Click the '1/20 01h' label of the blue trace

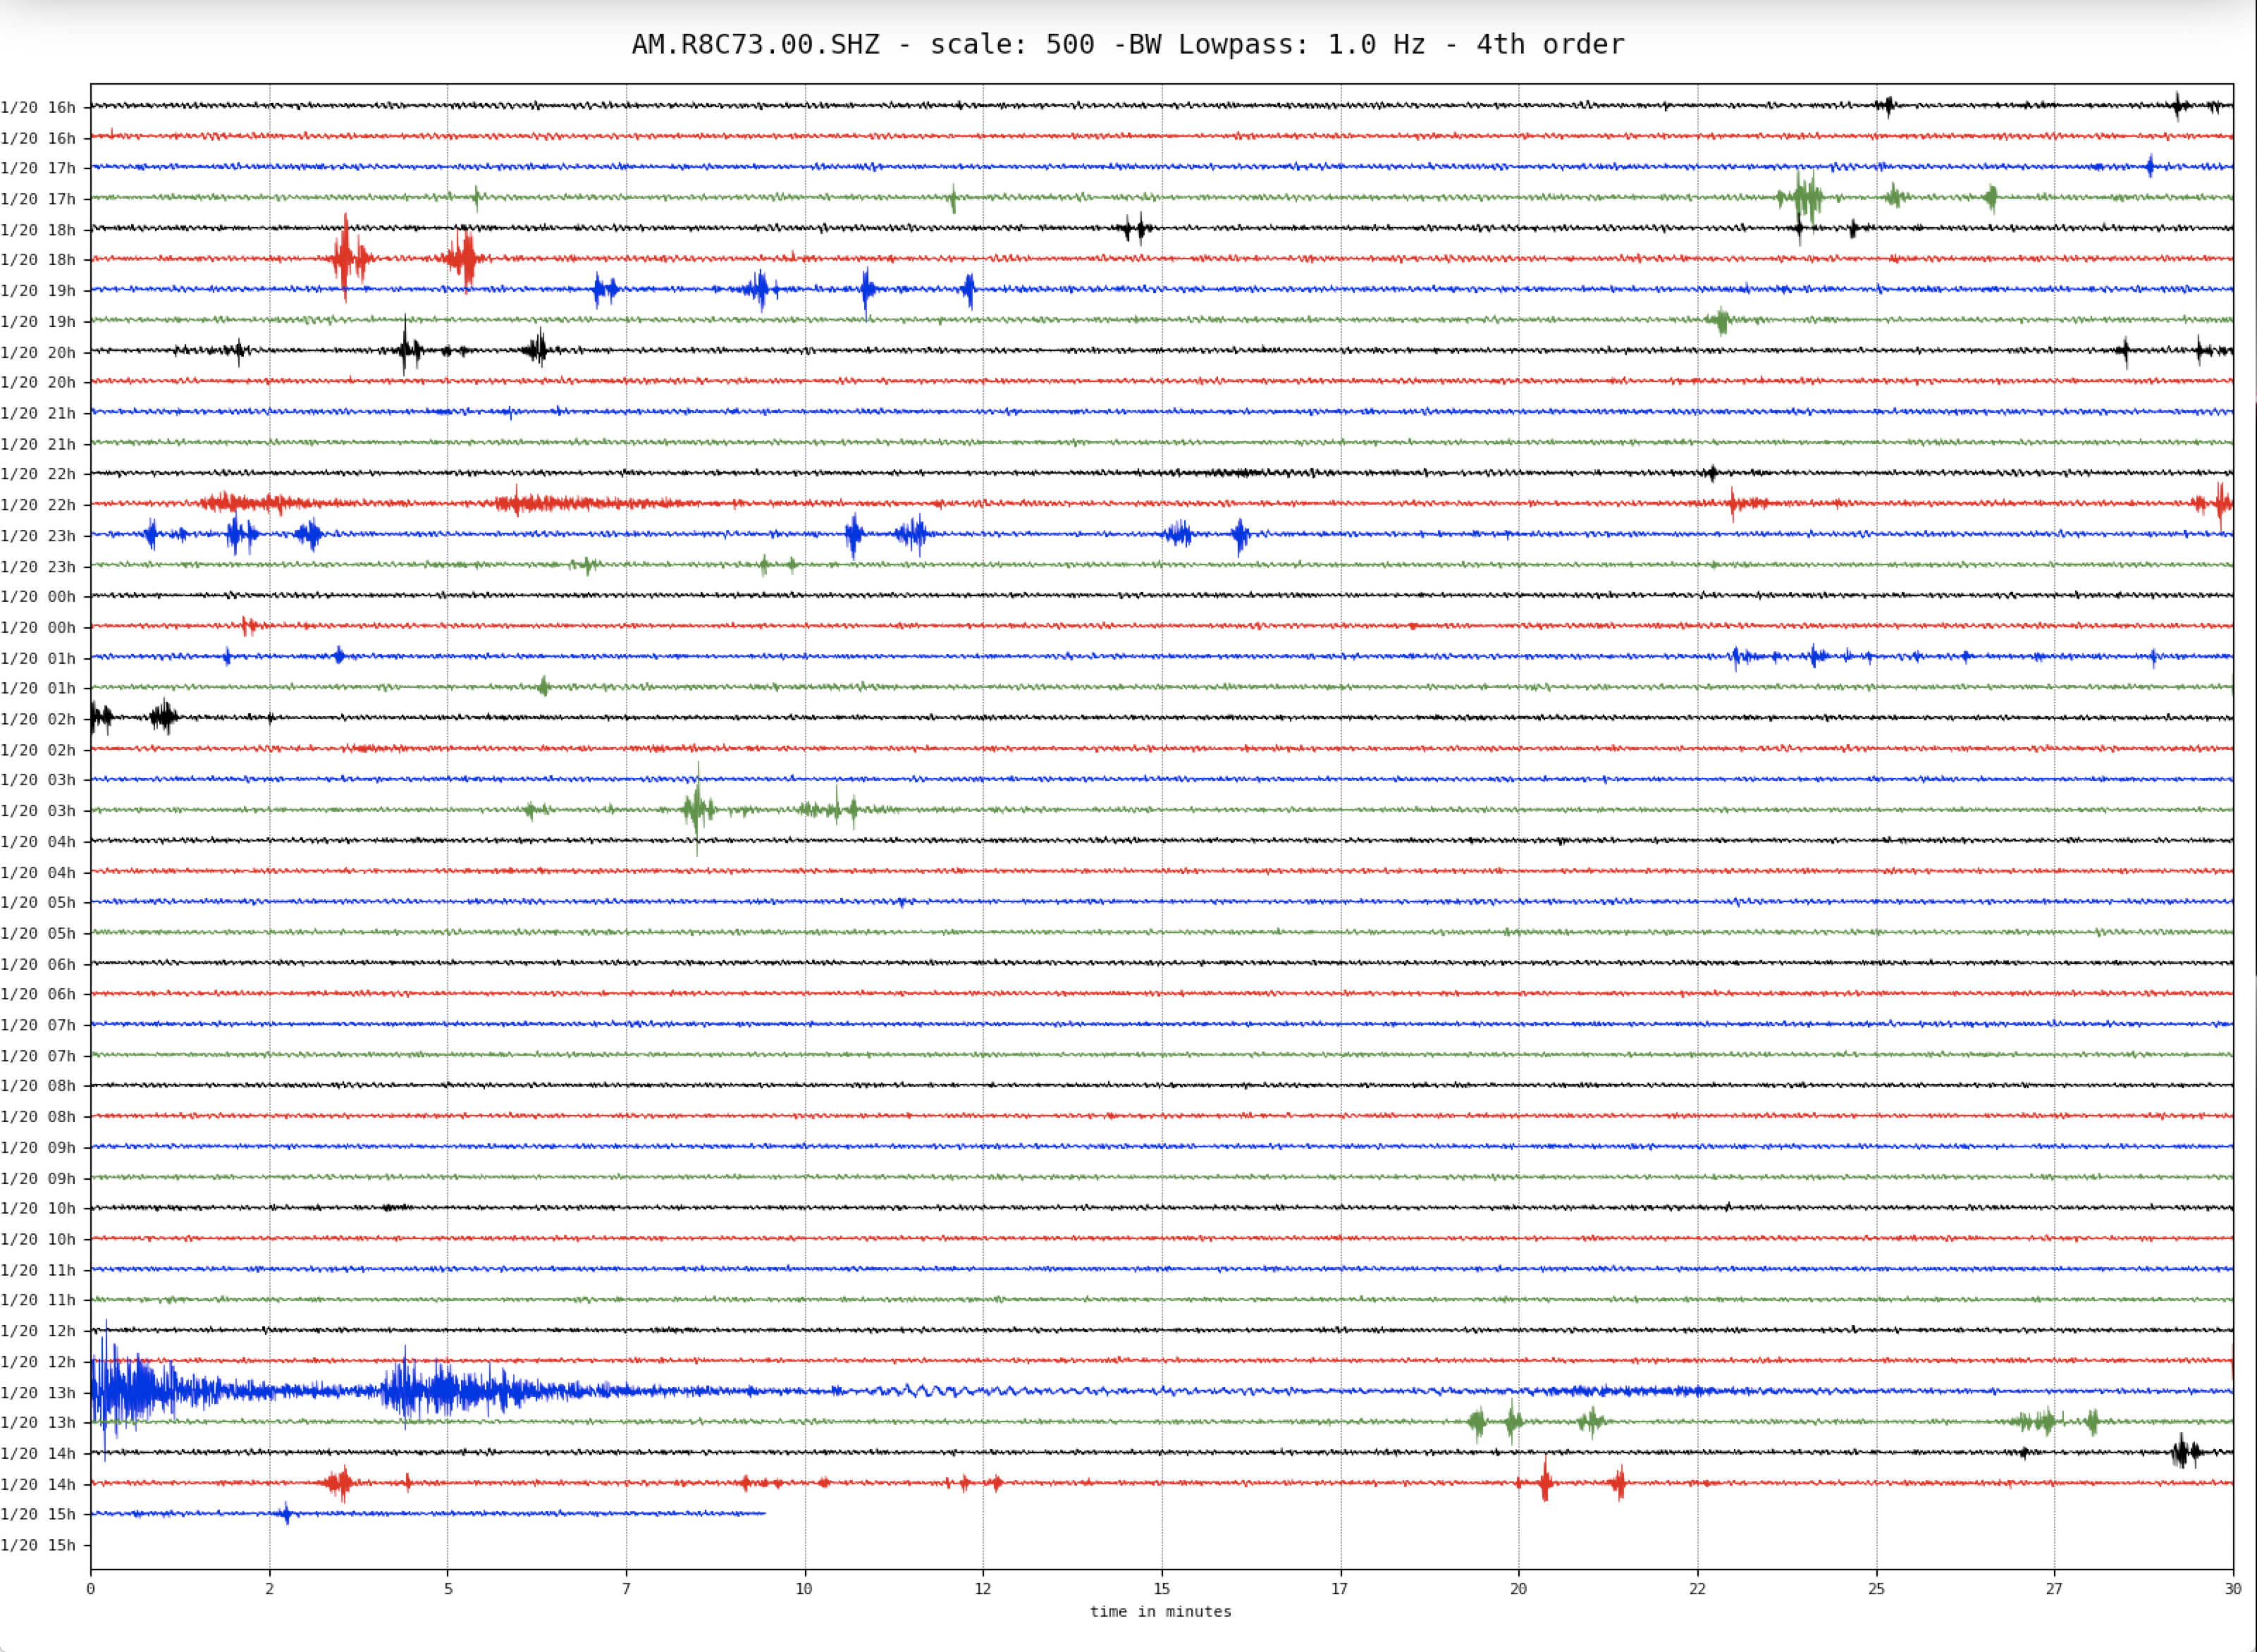point(38,658)
